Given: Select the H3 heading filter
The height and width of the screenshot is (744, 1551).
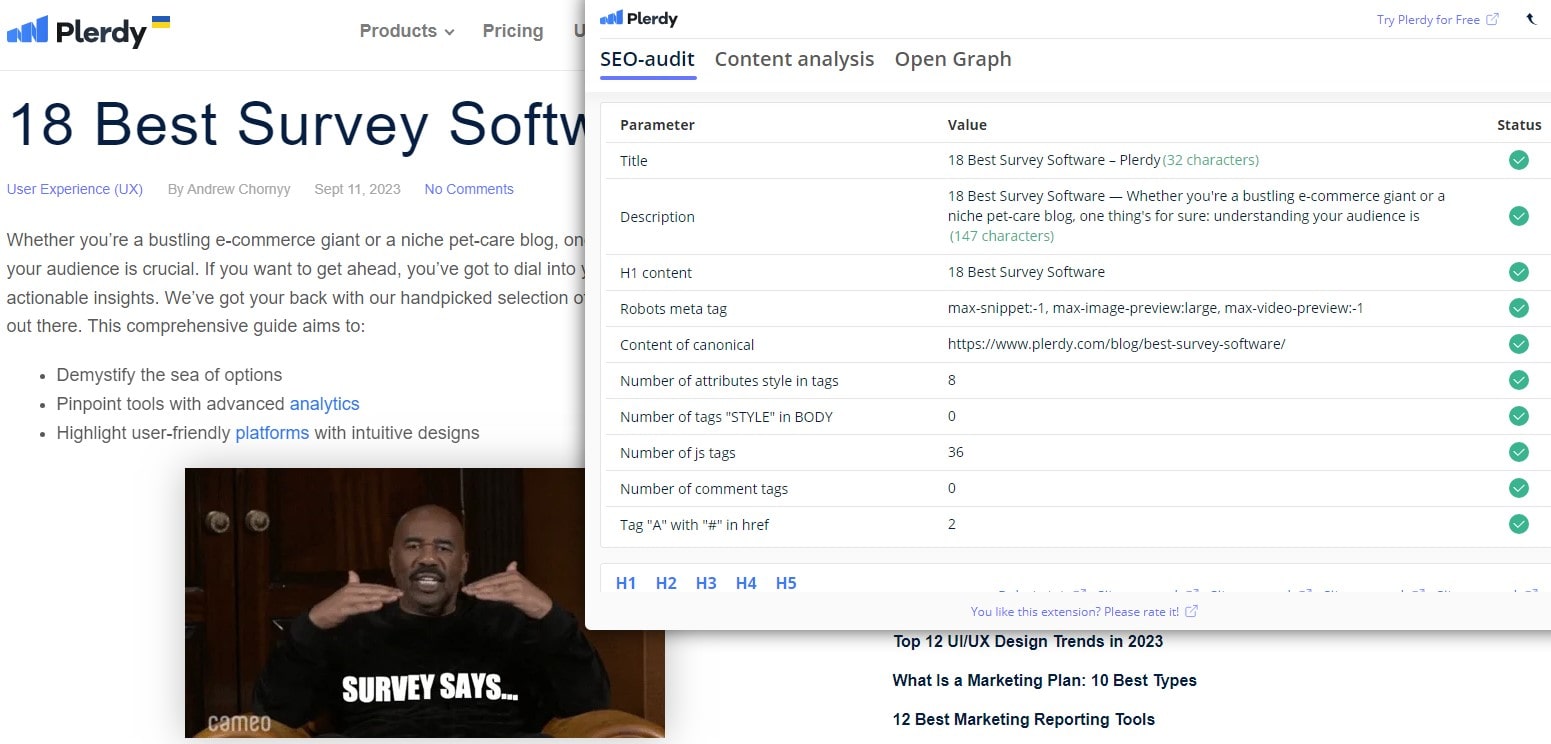Looking at the screenshot, I should pos(706,583).
